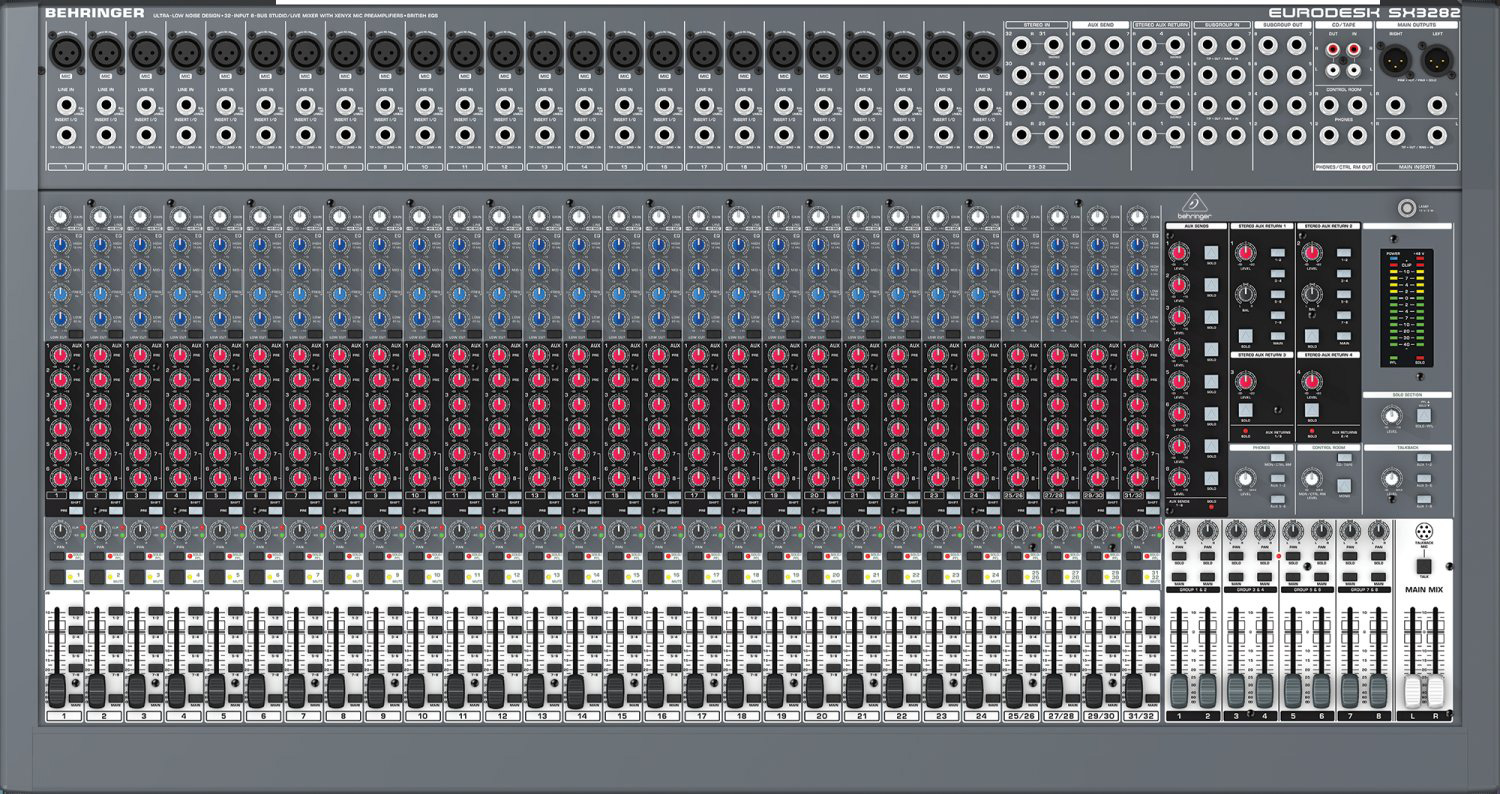Image resolution: width=1500 pixels, height=794 pixels.
Task: Select the AUX SENDS 8 level knob
Action: click(1178, 478)
